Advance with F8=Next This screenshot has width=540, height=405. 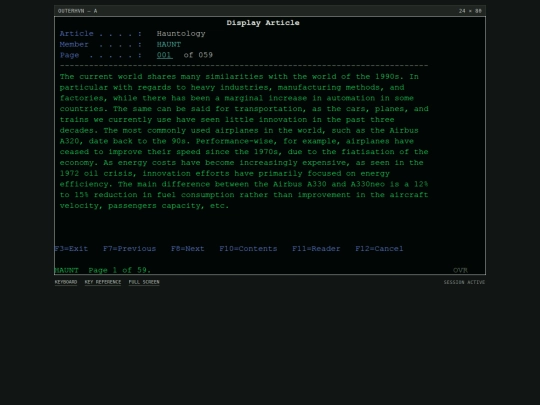(x=188, y=249)
